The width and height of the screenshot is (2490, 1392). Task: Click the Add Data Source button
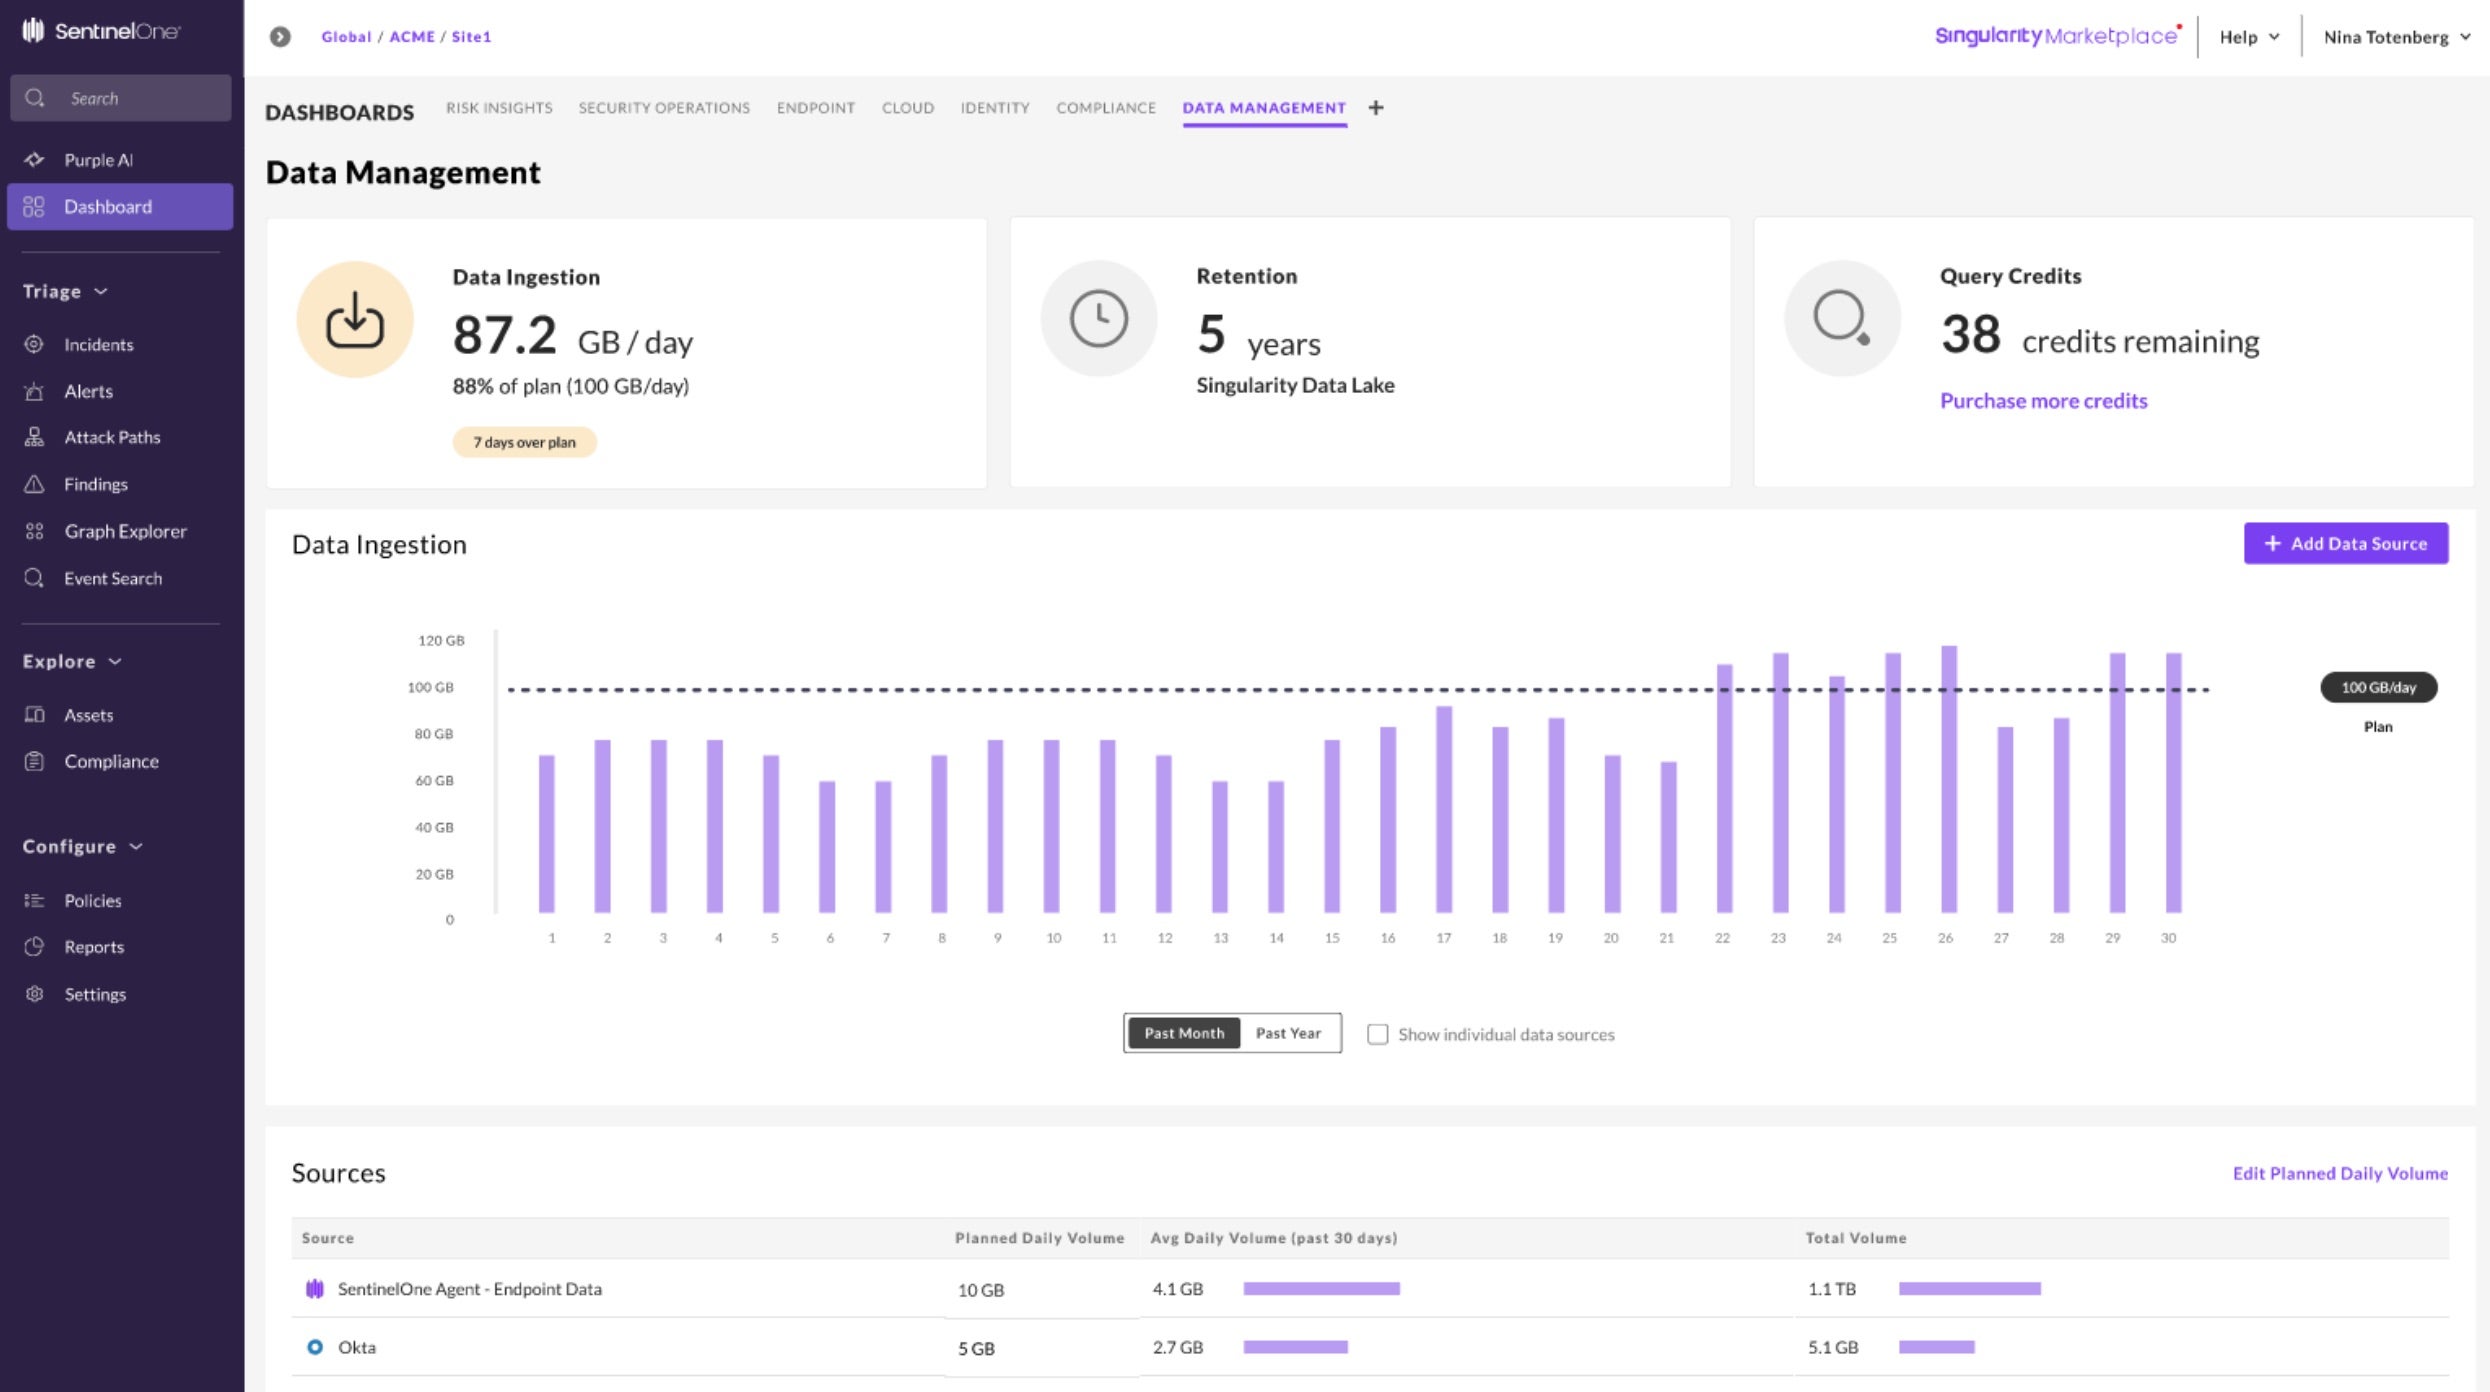(2345, 543)
